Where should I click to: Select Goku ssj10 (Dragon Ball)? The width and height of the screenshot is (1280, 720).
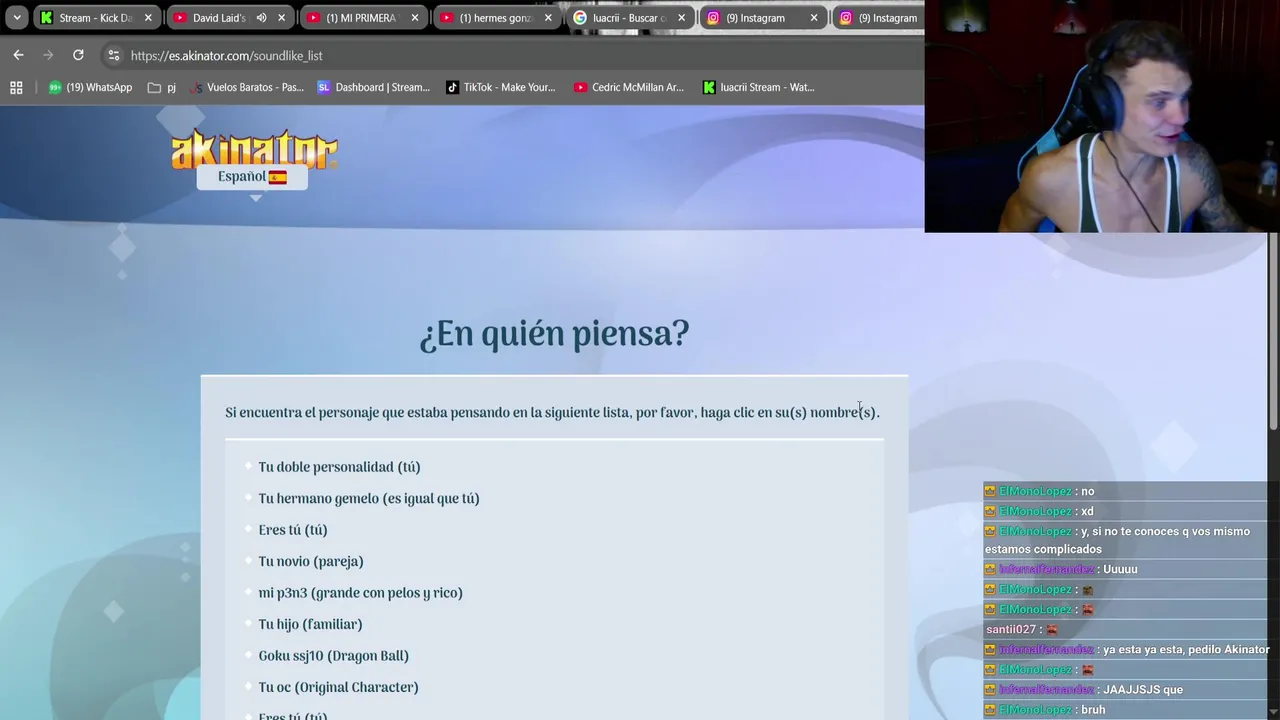333,656
